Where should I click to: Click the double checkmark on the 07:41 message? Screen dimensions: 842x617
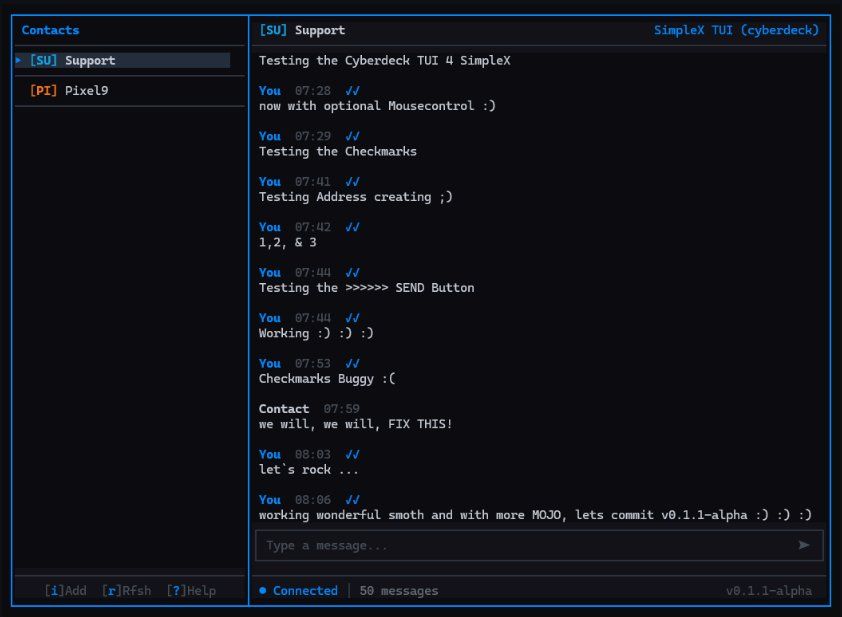coord(353,182)
